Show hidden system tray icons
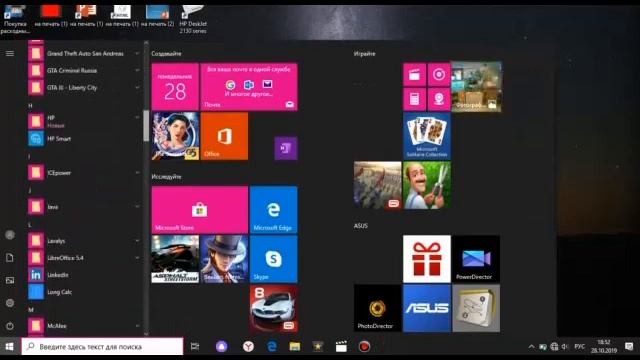The image size is (640, 360). click(531, 347)
